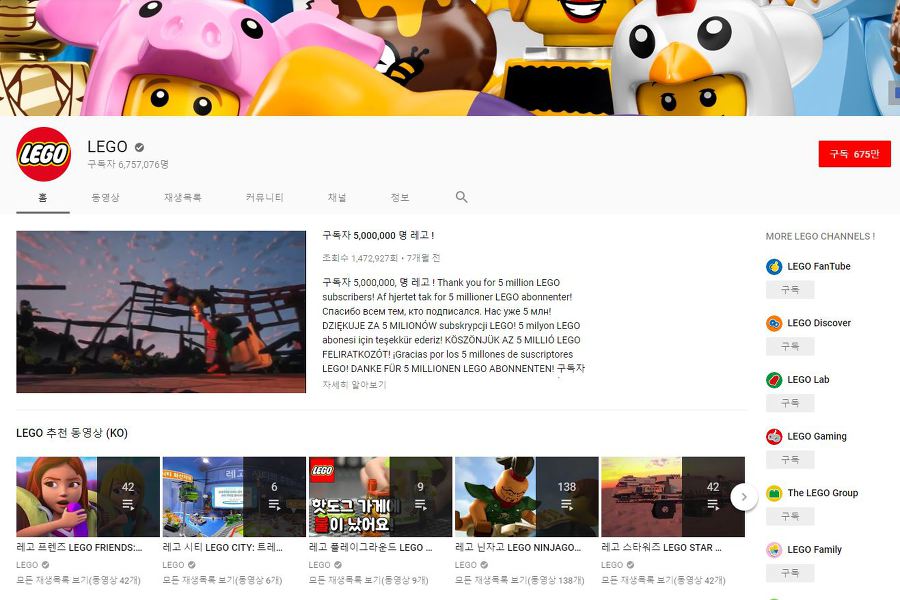This screenshot has width=900, height=600.
Task: Click the LEGO FanTube channel avatar
Action: click(x=774, y=266)
